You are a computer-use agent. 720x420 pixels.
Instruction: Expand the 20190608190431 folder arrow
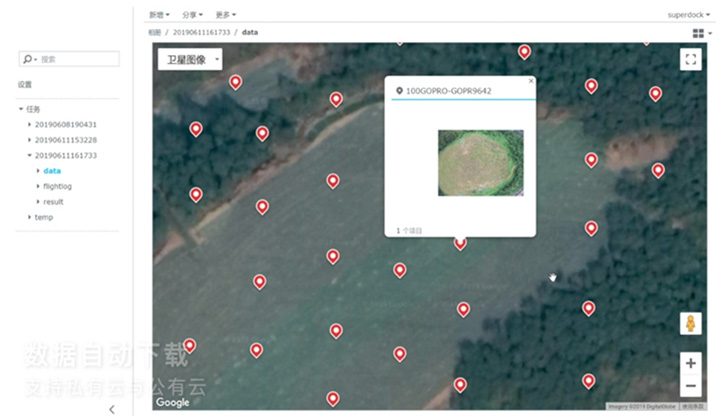point(29,124)
